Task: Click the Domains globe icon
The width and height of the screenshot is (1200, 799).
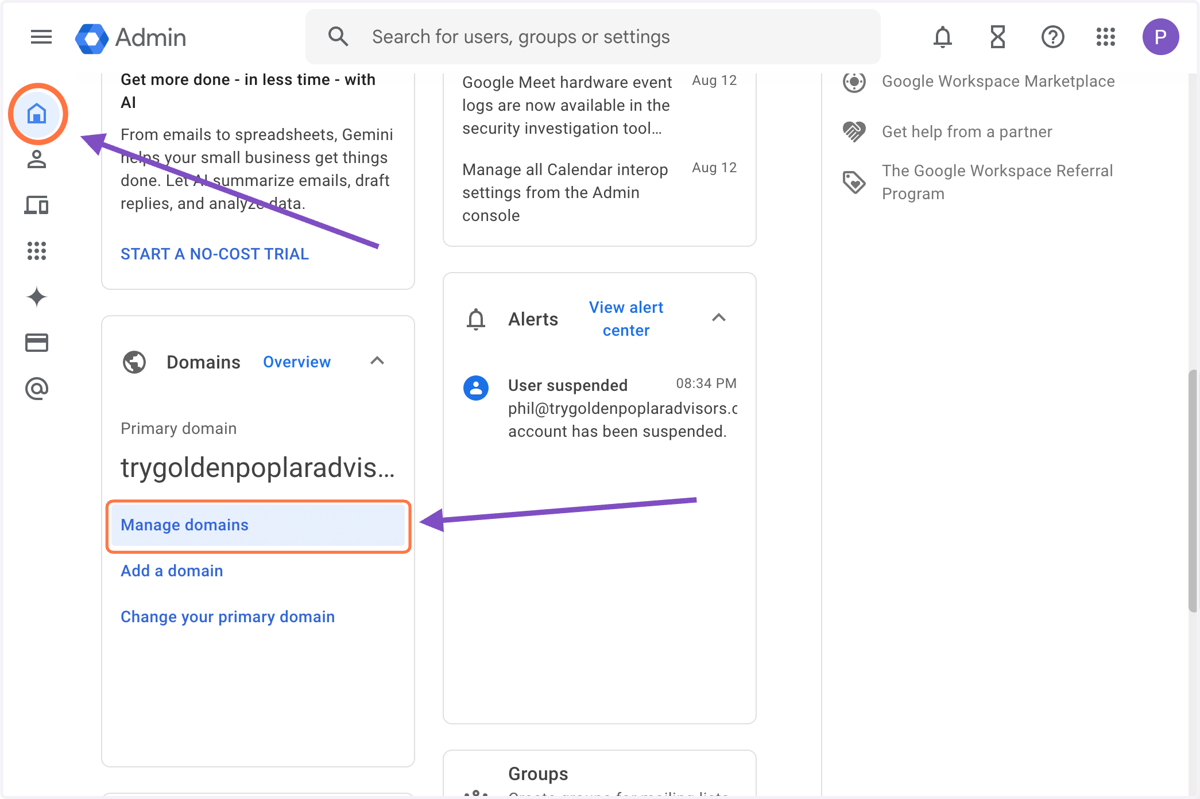Action: 134,362
